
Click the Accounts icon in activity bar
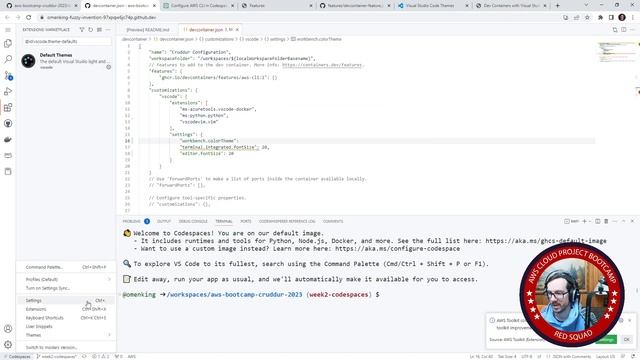(x=8, y=329)
